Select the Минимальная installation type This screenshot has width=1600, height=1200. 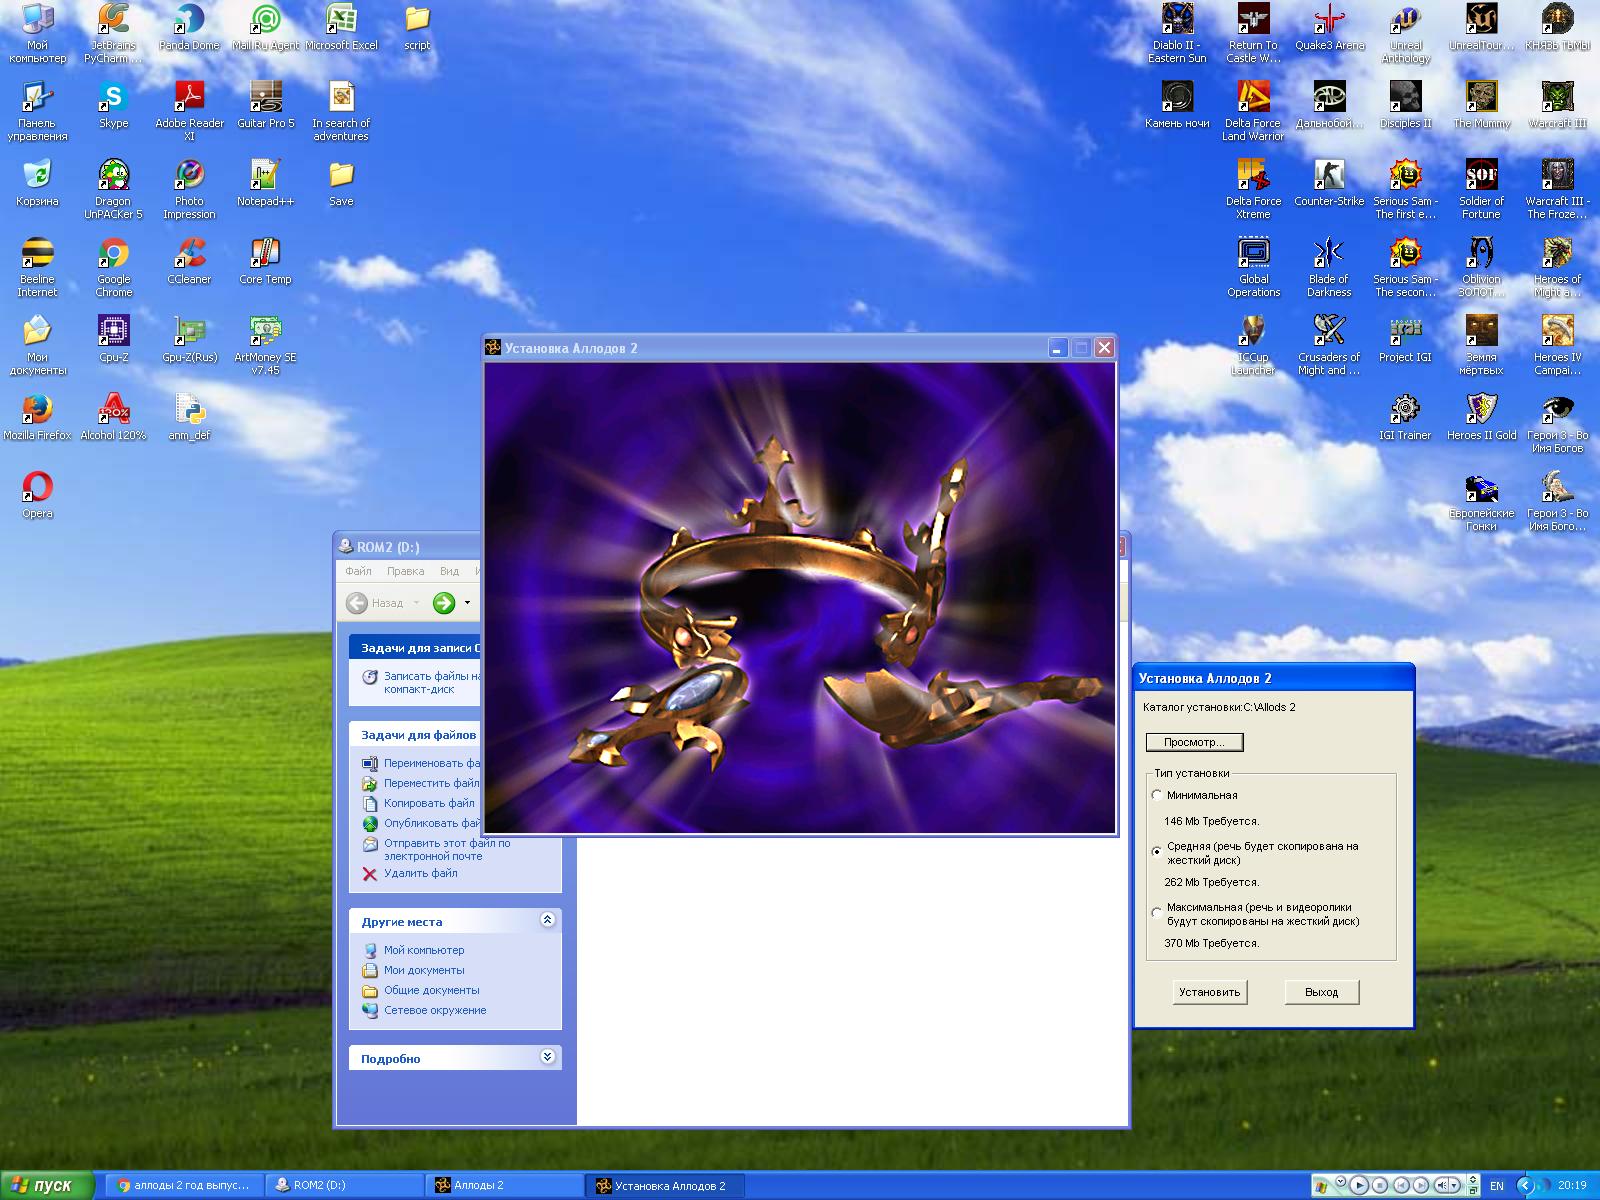(x=1157, y=796)
